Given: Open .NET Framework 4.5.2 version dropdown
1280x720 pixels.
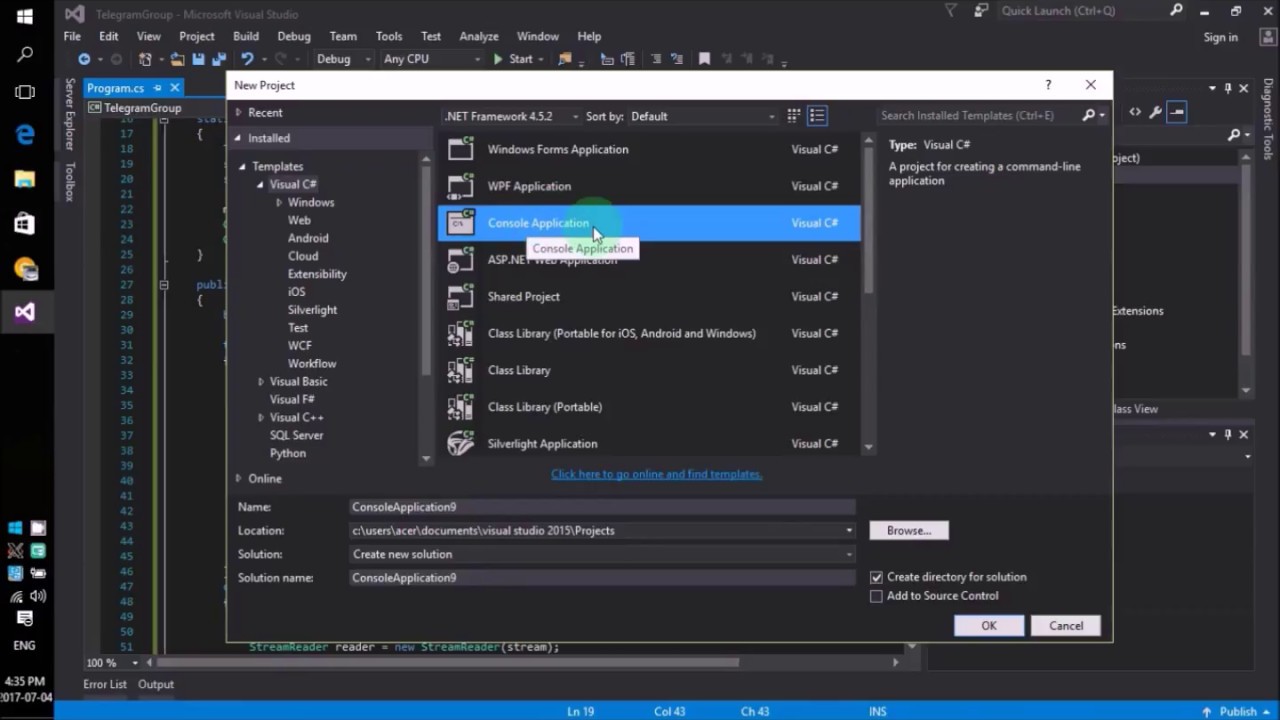Looking at the screenshot, I should click(x=511, y=116).
